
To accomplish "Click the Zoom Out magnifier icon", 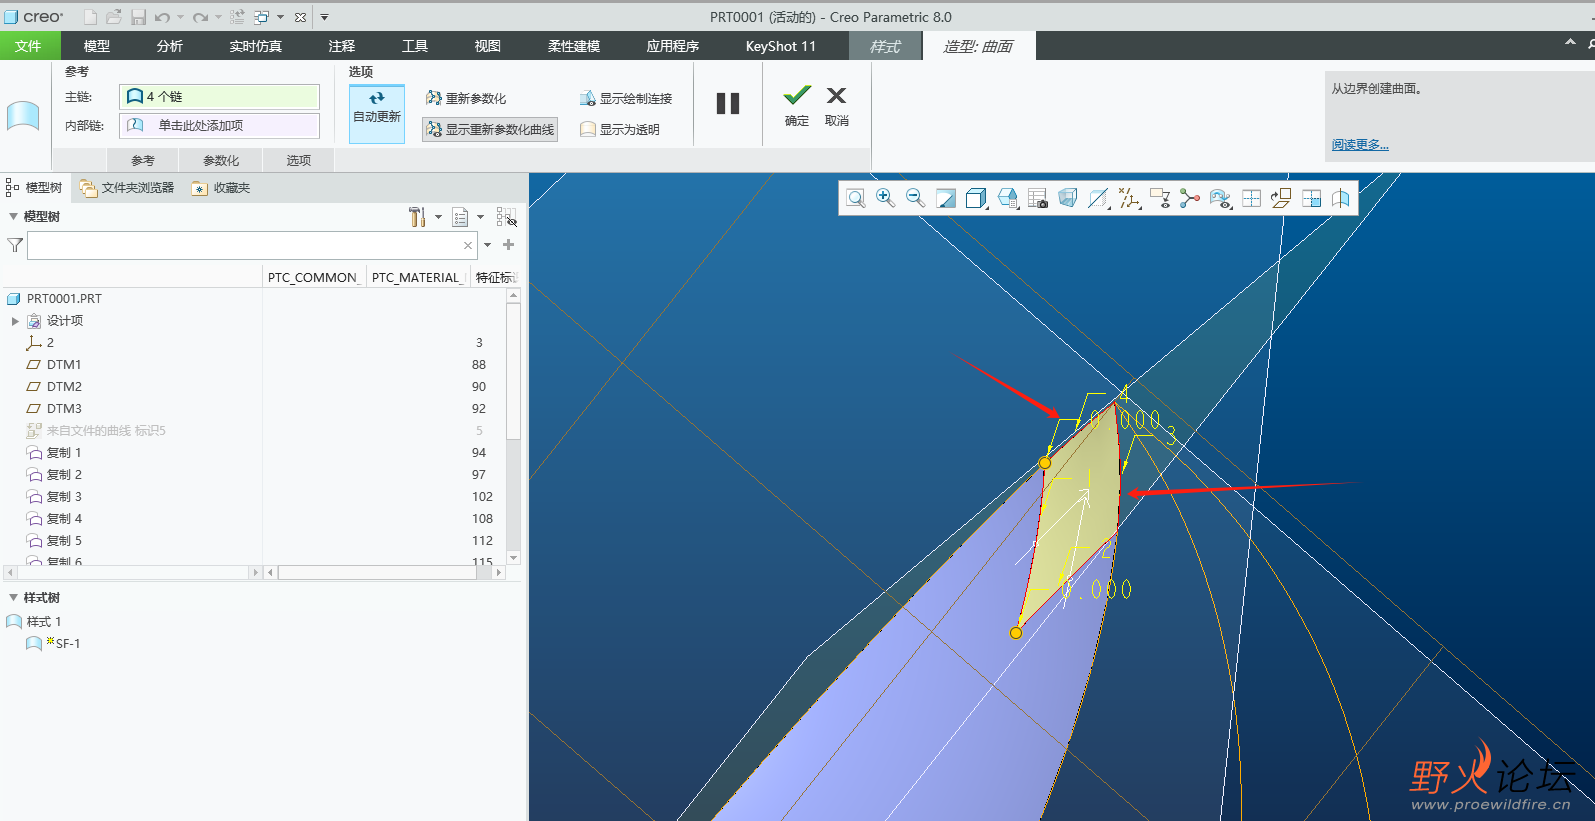I will click(x=915, y=198).
